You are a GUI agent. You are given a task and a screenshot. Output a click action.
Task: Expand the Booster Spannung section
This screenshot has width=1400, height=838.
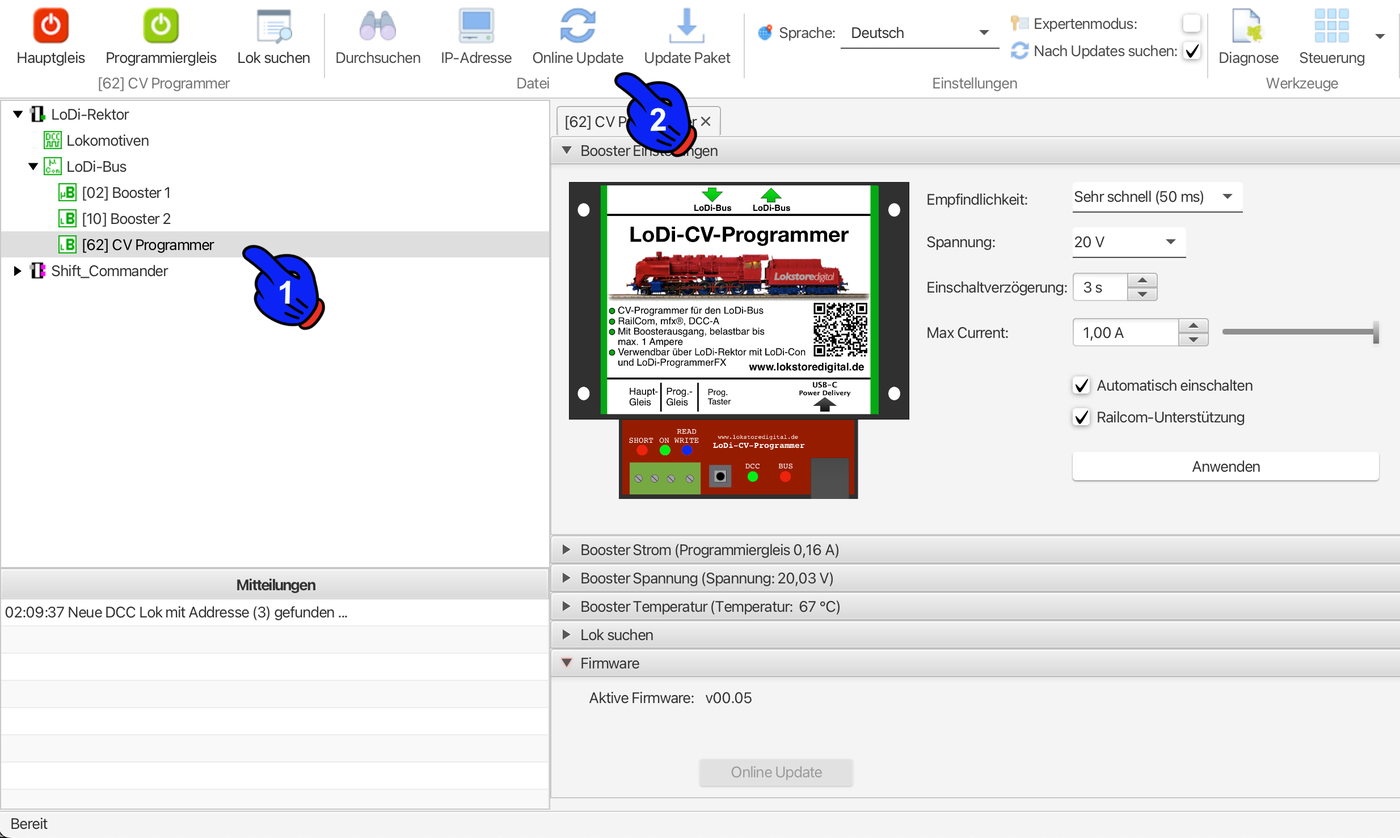coord(567,578)
